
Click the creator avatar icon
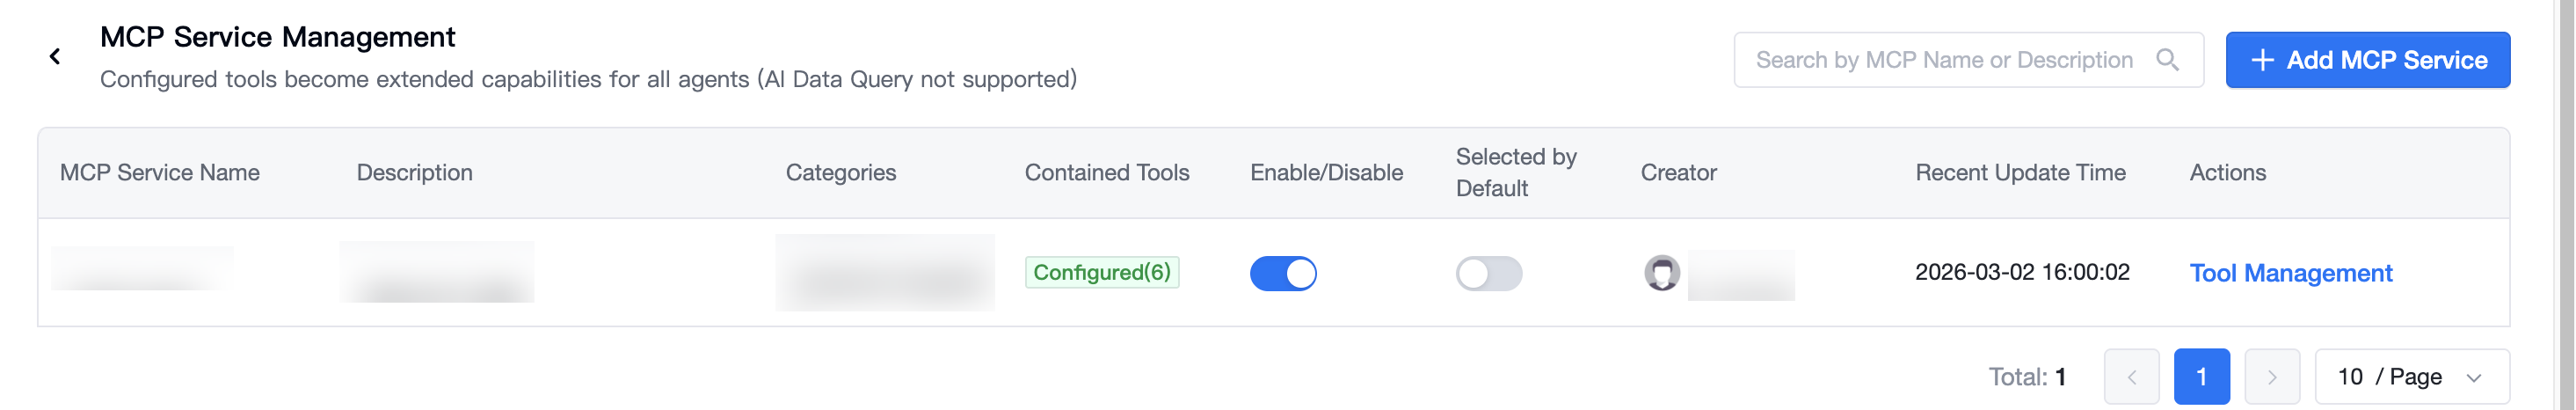(x=1662, y=273)
